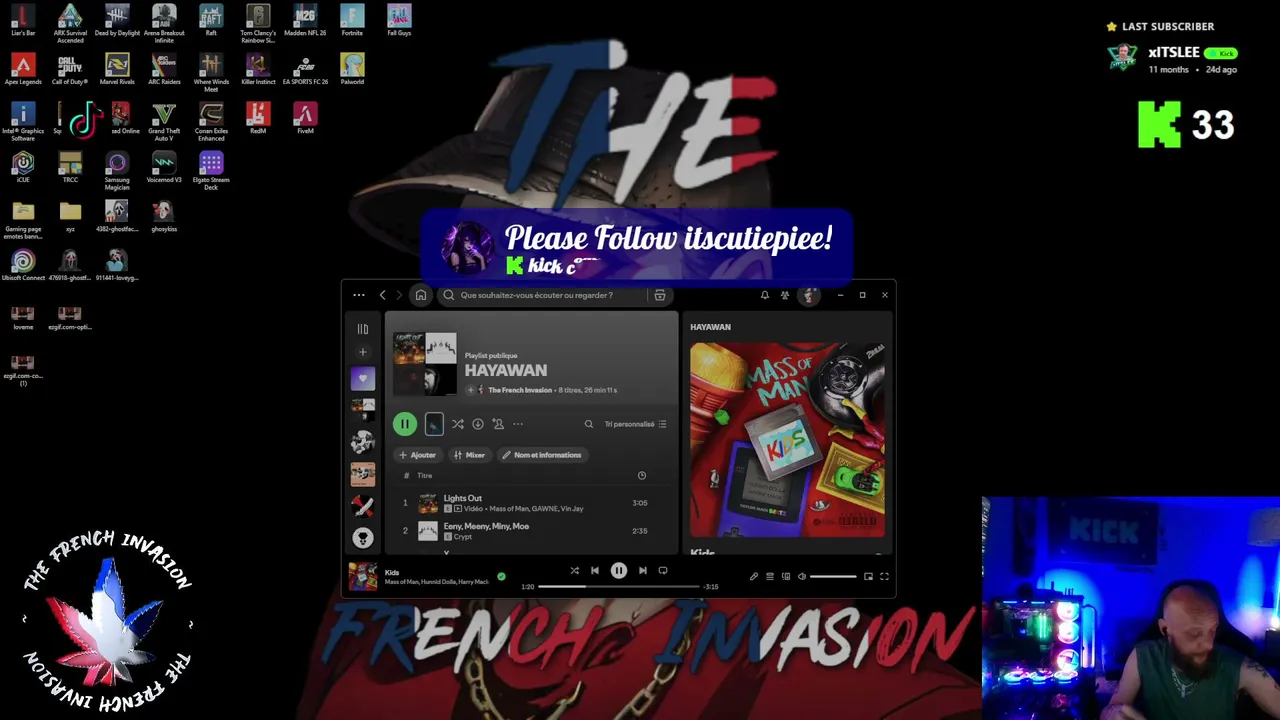This screenshot has height=720, width=1280.
Task: Search within the HAYAWAN playlist
Action: point(589,424)
